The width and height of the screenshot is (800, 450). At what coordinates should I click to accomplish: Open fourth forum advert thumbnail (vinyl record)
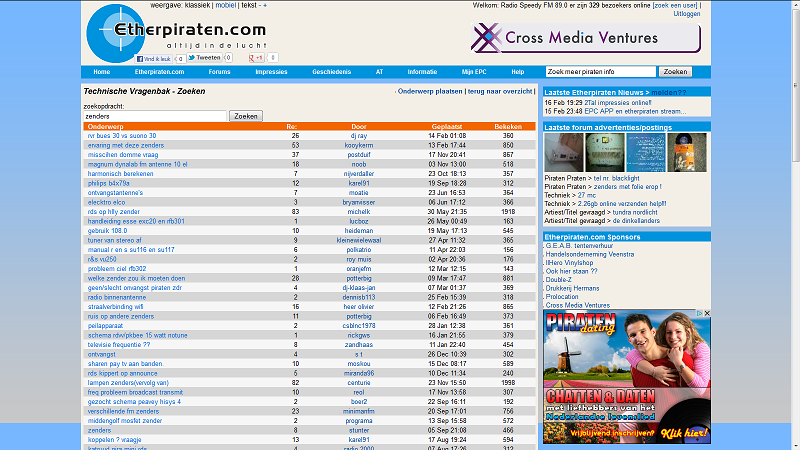click(687, 152)
